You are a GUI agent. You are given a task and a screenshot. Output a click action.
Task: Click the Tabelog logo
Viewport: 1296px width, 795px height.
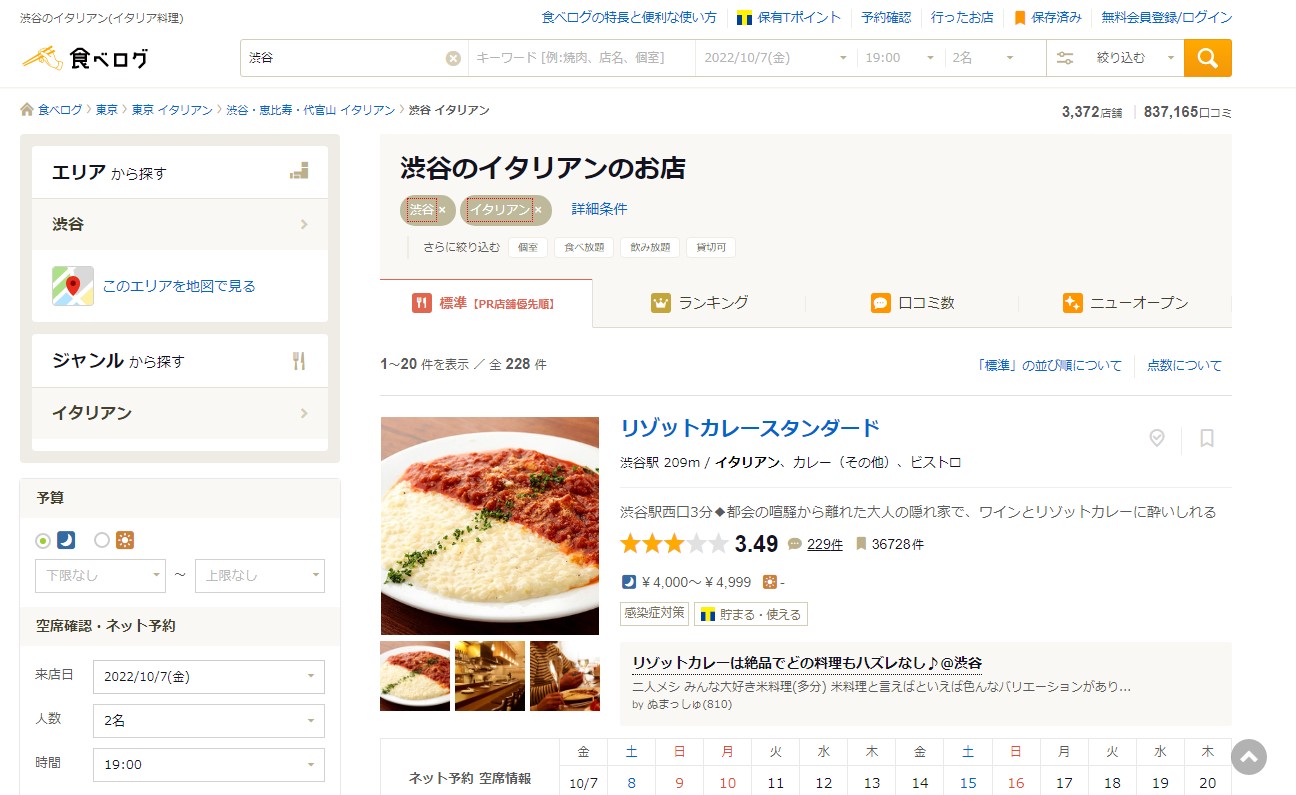[85, 57]
